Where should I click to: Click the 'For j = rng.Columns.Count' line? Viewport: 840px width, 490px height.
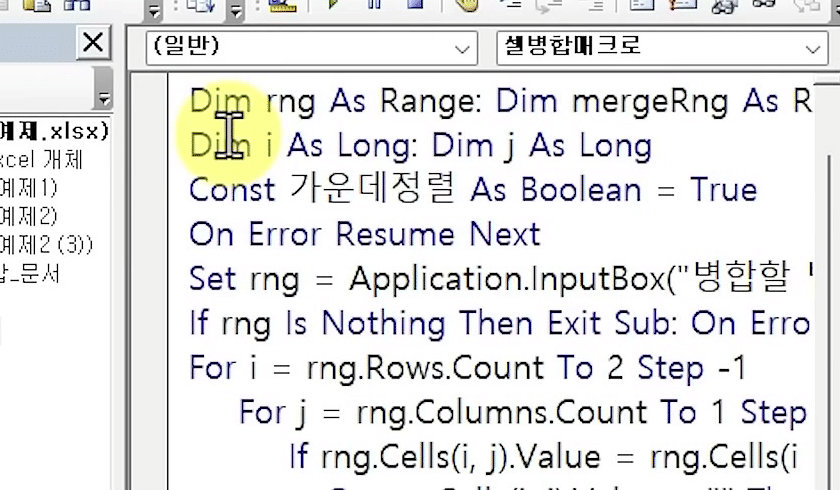pyautogui.click(x=523, y=412)
